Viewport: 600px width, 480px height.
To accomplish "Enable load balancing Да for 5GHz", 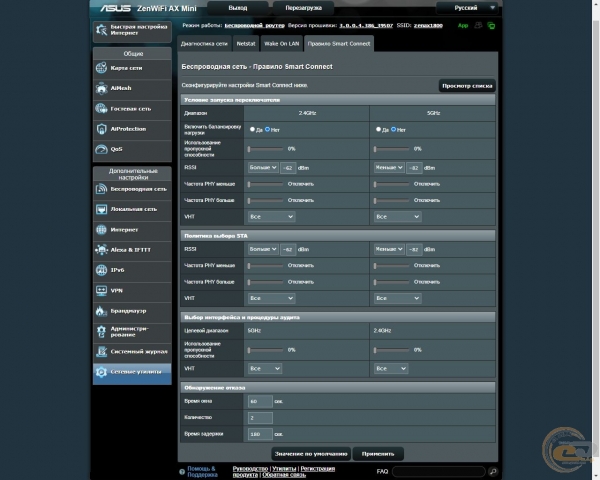I will click(x=378, y=129).
